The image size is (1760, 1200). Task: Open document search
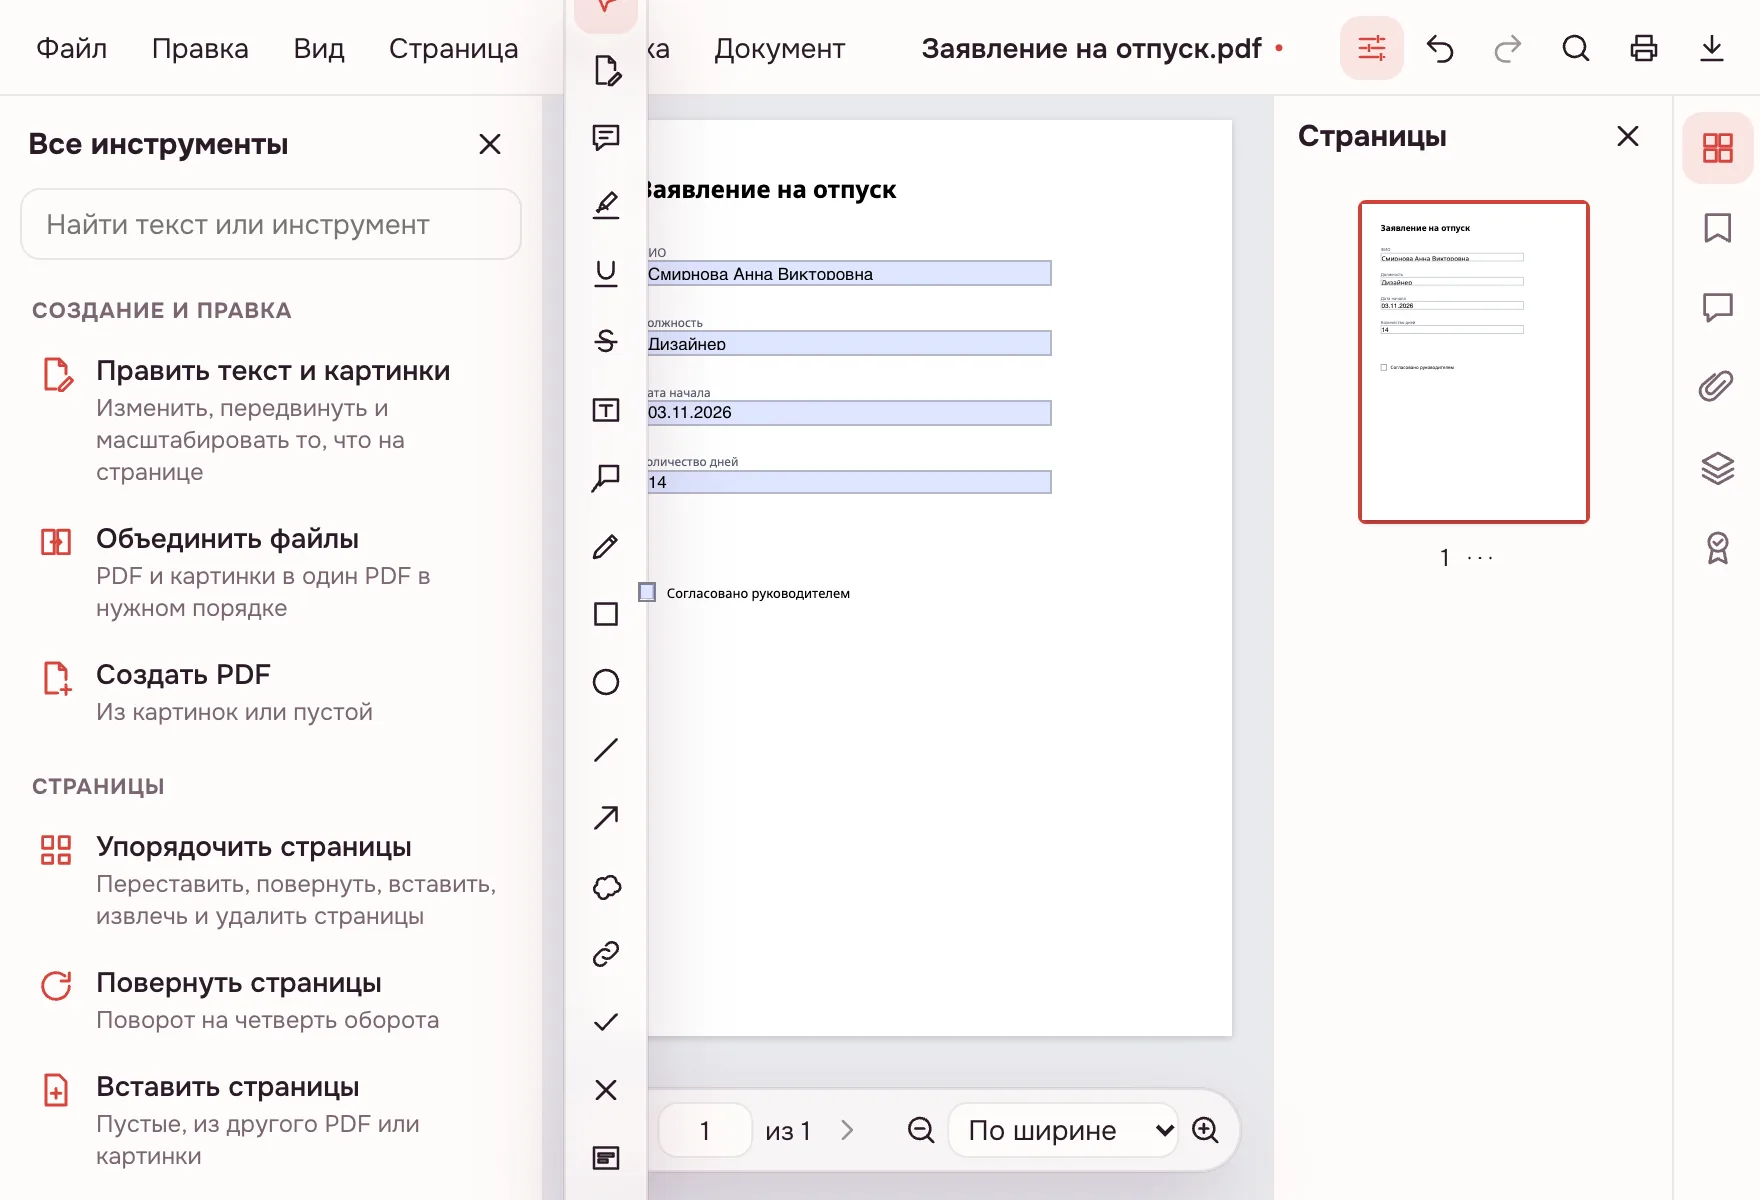coord(1576,48)
